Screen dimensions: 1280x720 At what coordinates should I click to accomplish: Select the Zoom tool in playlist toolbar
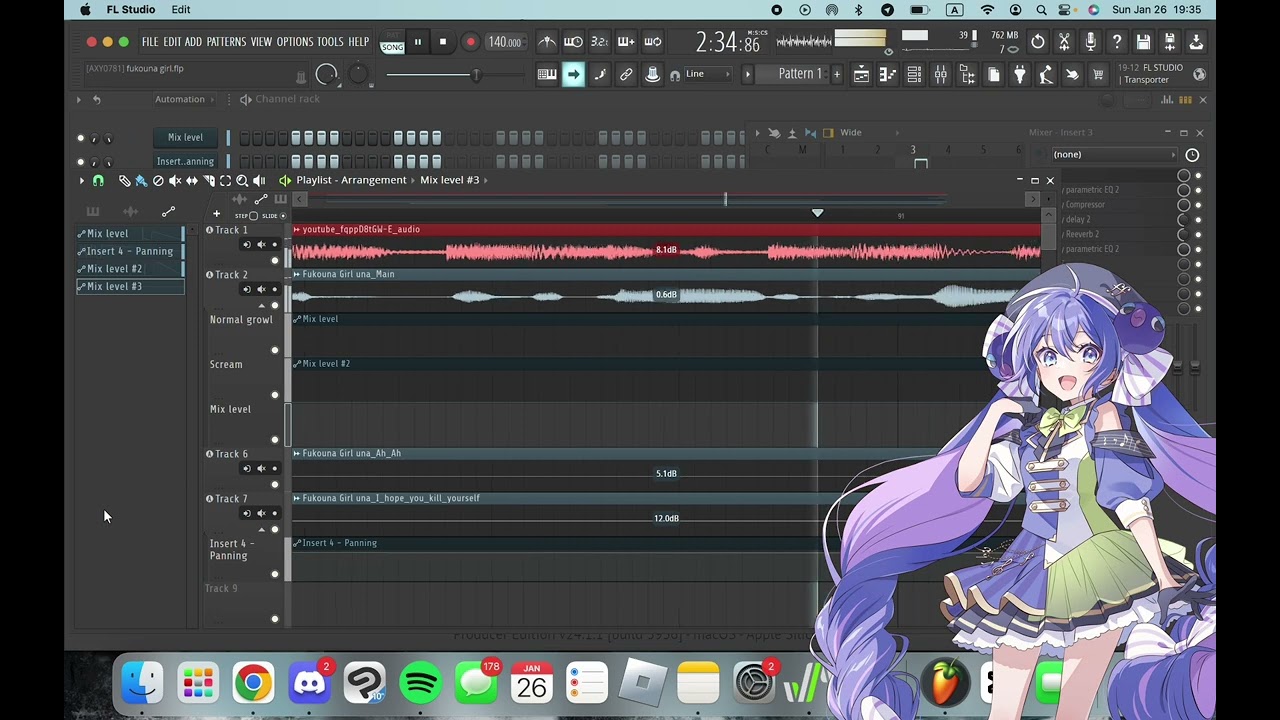(242, 181)
